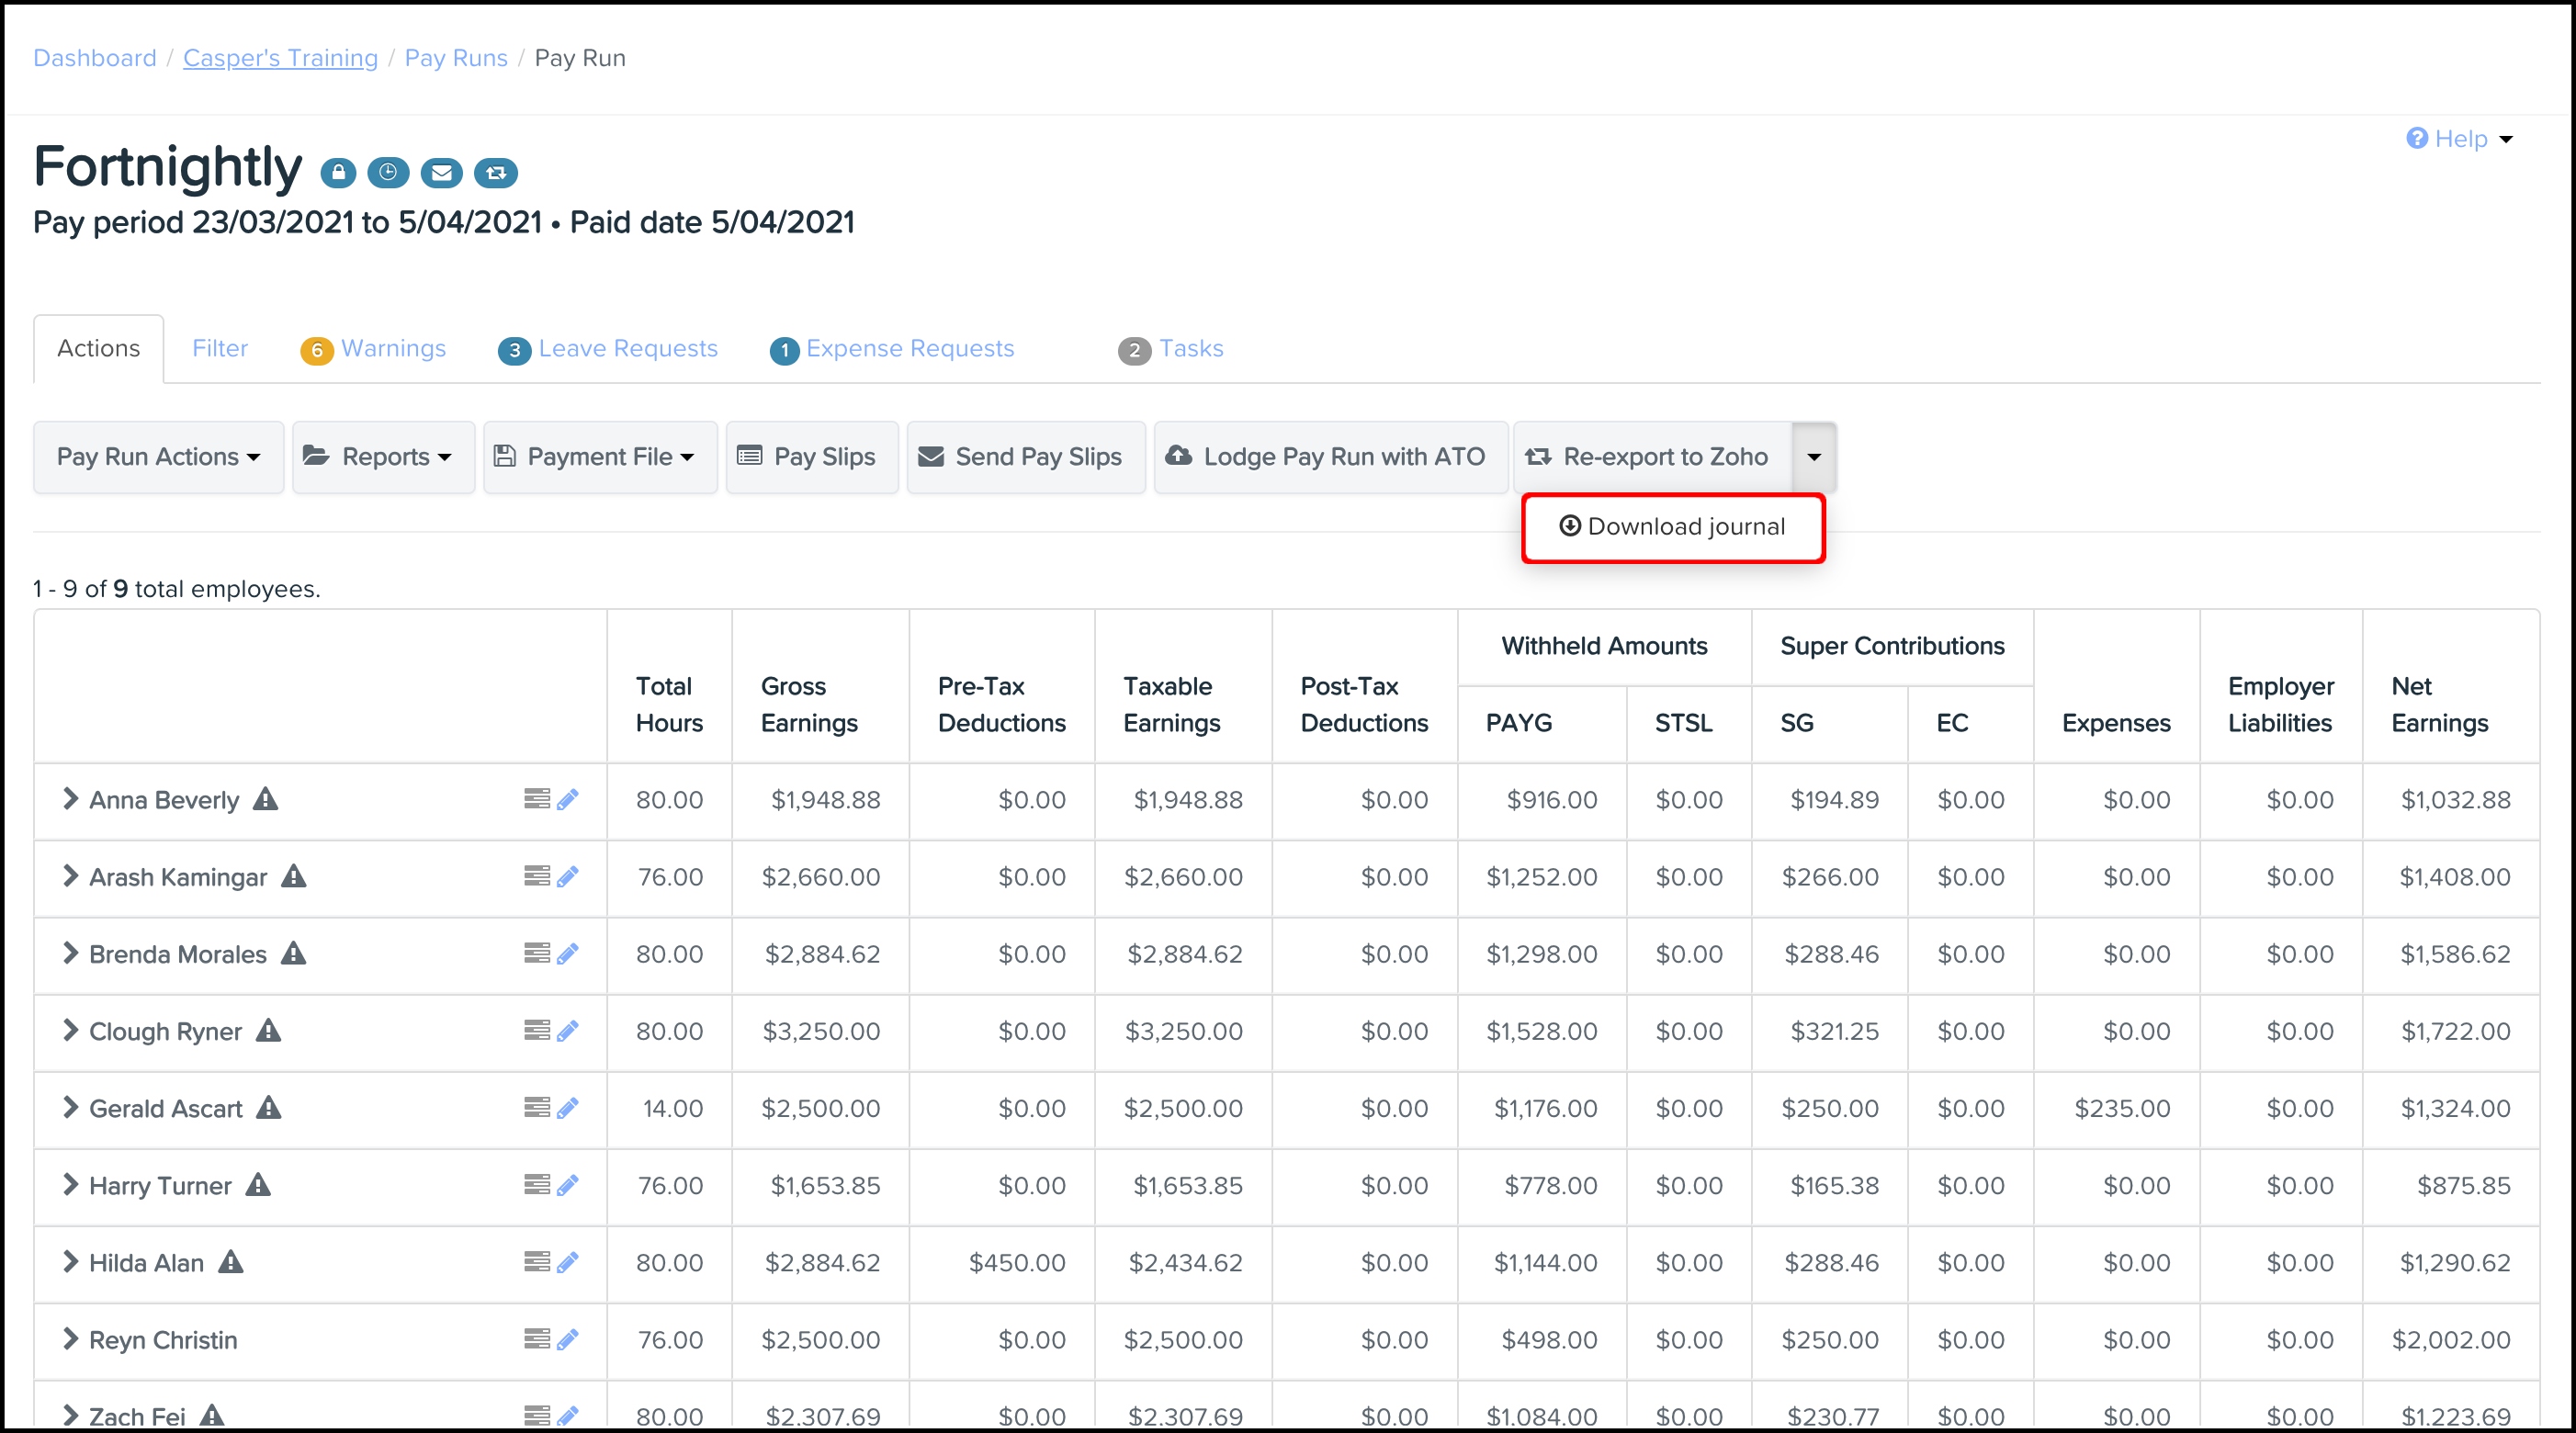Click the clock icon beside Fortnightly
This screenshot has width=2576, height=1433.
388,173
